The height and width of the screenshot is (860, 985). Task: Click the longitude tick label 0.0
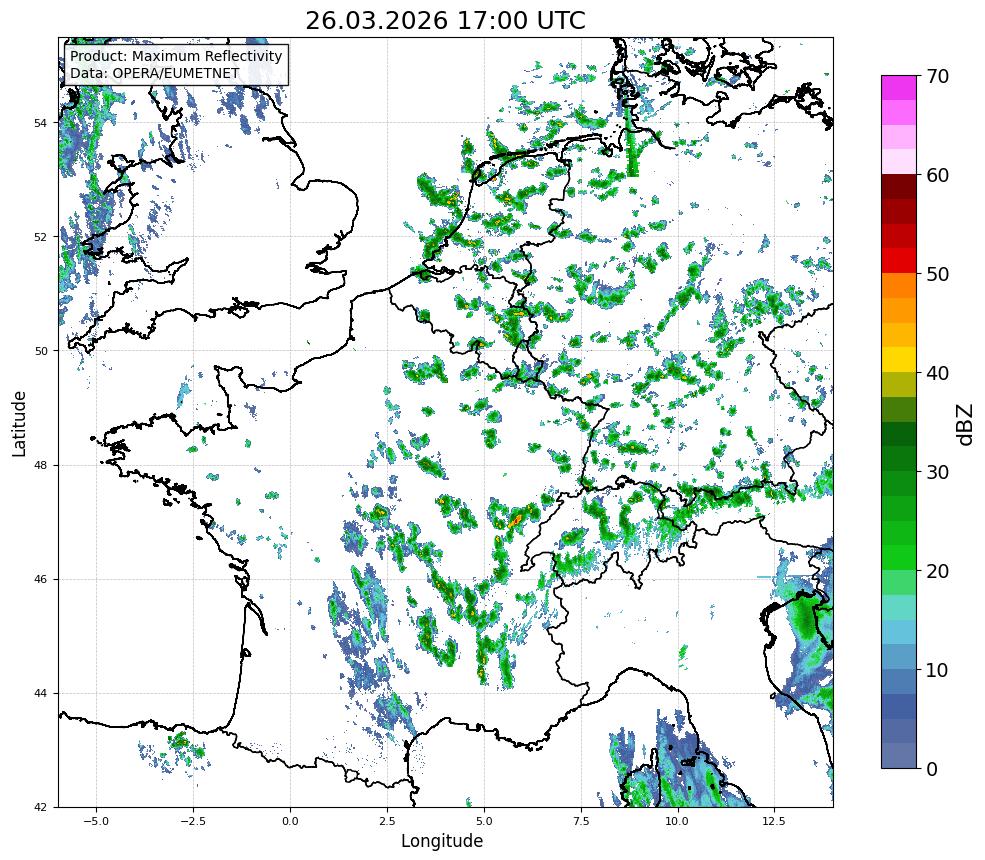(290, 821)
